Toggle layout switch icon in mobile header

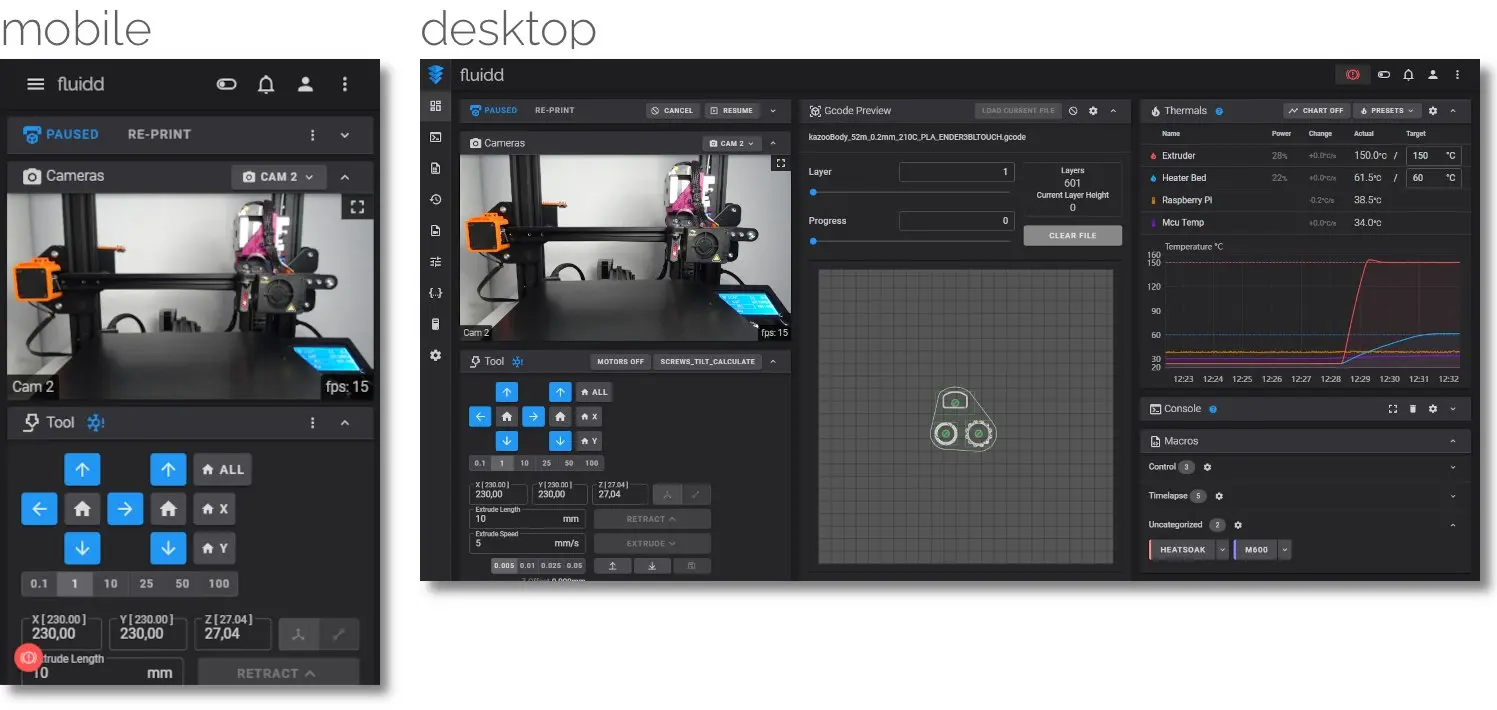tap(226, 84)
